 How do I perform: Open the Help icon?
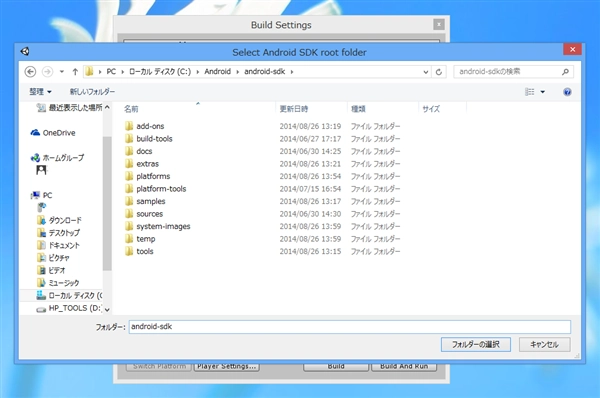pos(567,92)
